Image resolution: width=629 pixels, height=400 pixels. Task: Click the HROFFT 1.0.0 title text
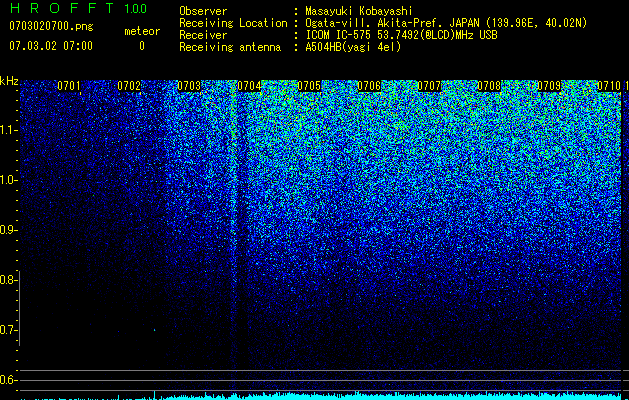click(78, 8)
